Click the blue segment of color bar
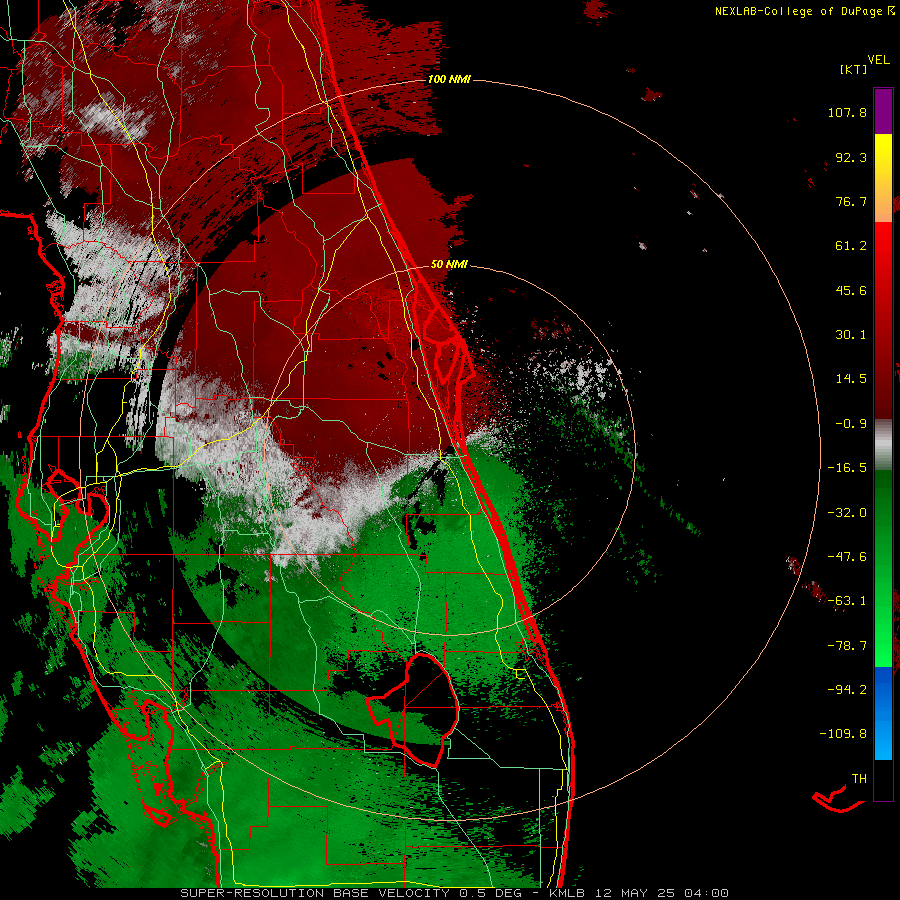Image resolution: width=900 pixels, height=900 pixels. click(883, 713)
